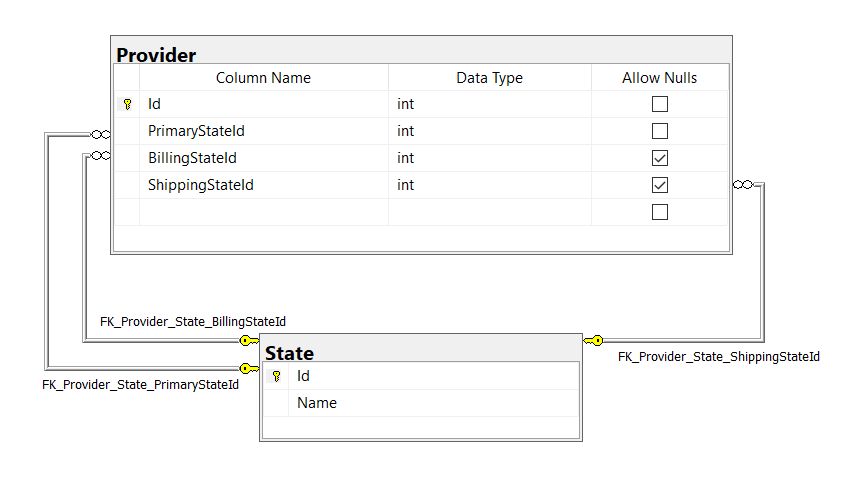Click the infinity connector at BillingStateId row

[100, 155]
